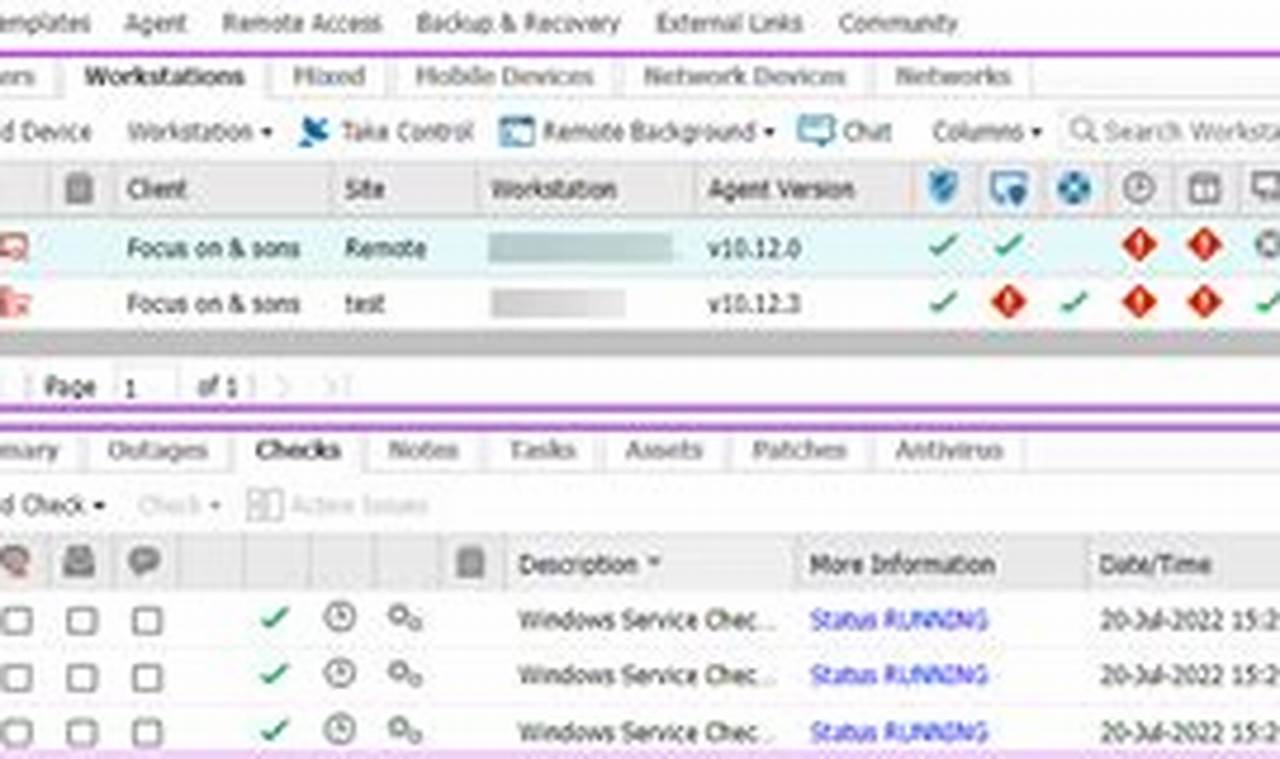Open the Antivirus tab
Screen dimensions: 1280x759
point(948,451)
